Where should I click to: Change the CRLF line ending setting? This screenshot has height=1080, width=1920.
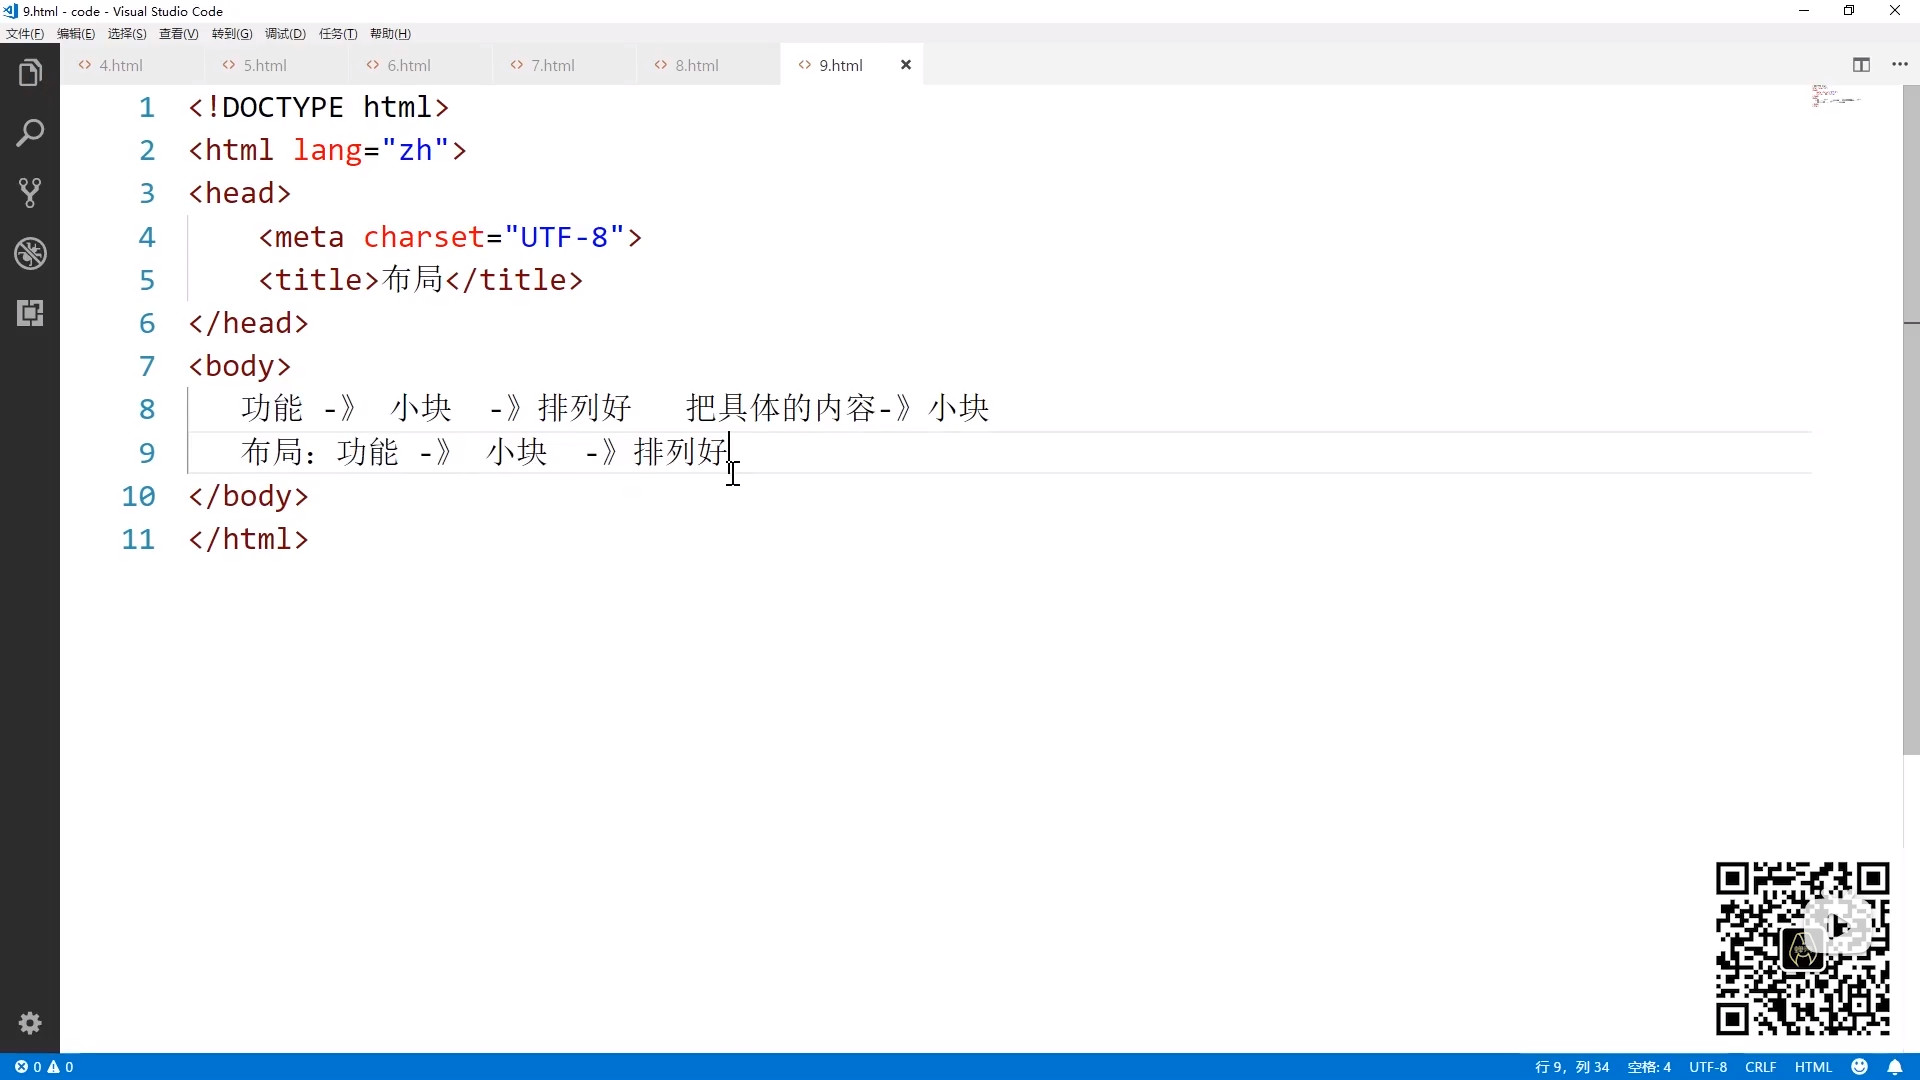(1760, 1067)
